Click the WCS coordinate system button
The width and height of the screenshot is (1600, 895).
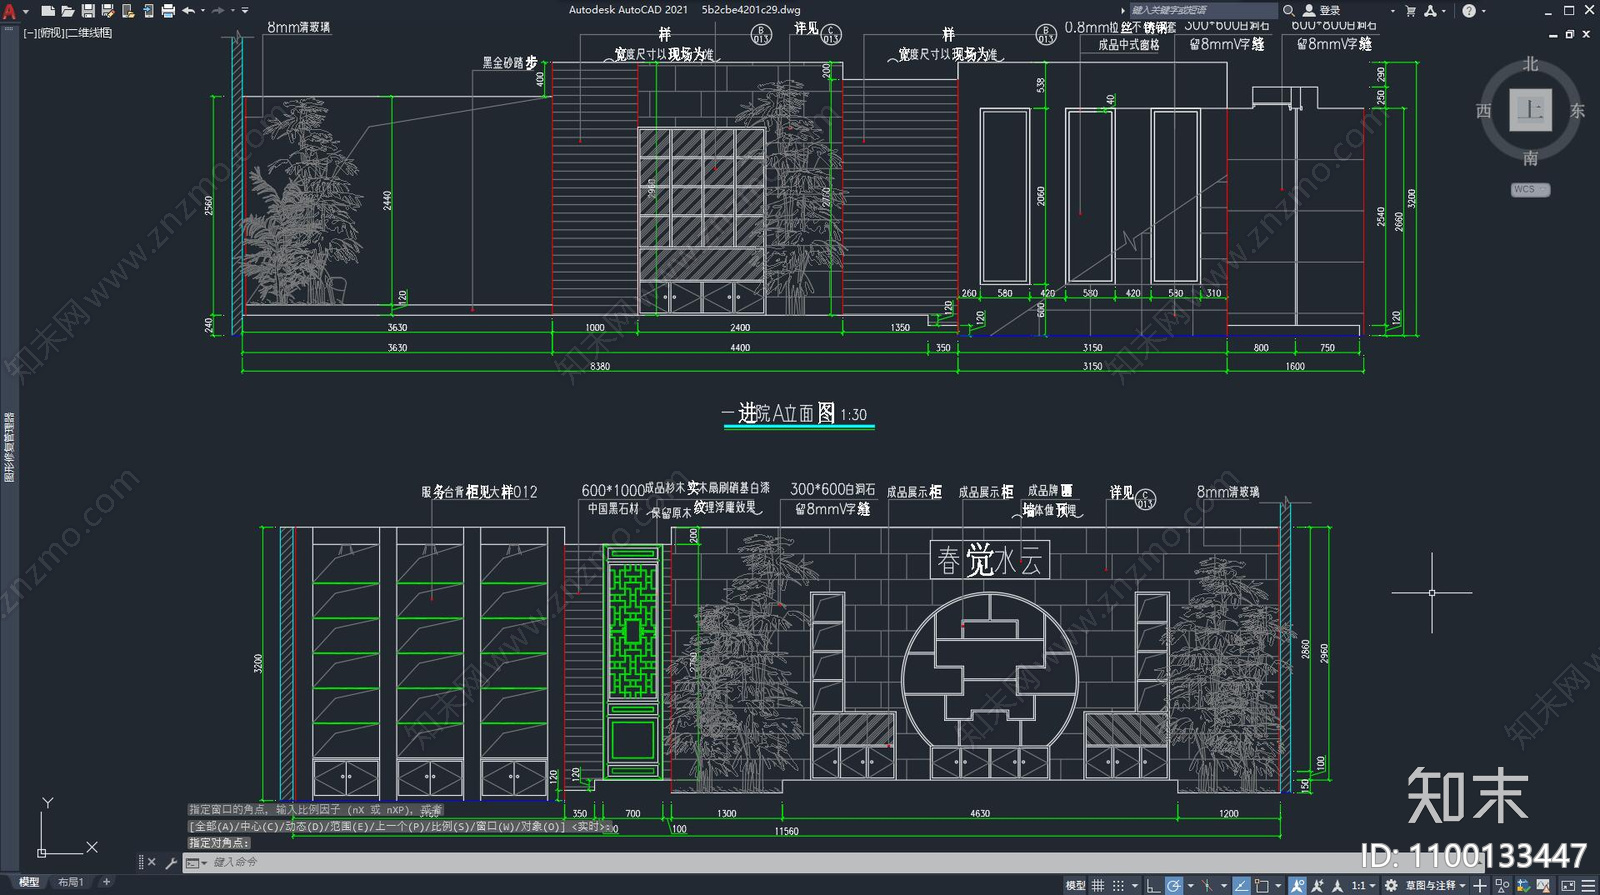1530,189
